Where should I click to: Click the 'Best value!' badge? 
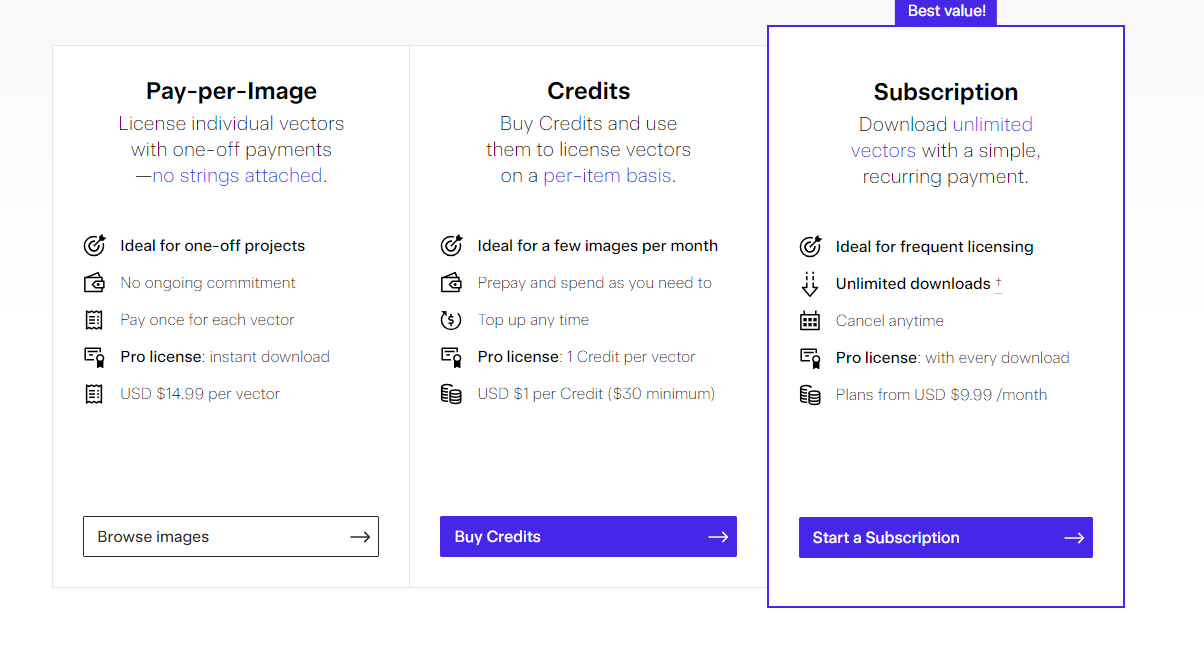pyautogui.click(x=946, y=12)
